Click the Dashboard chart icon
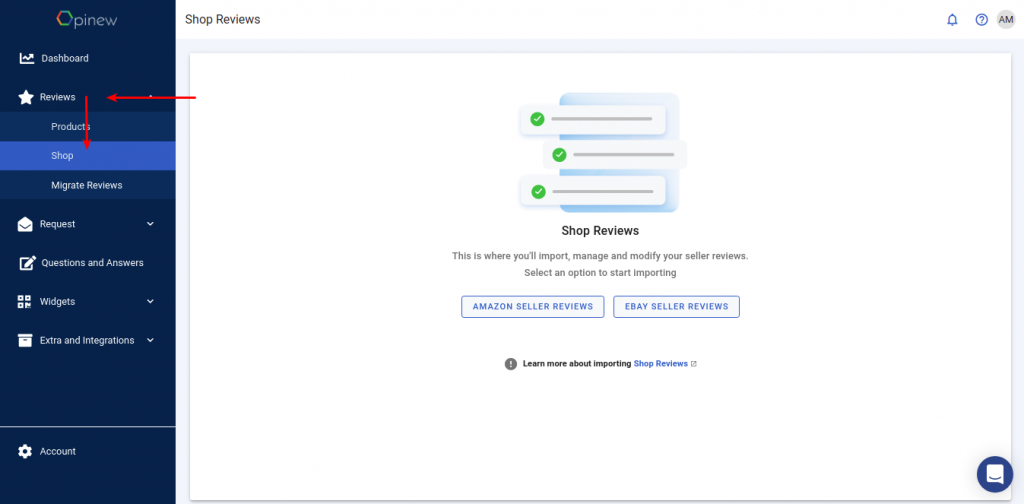 point(27,58)
